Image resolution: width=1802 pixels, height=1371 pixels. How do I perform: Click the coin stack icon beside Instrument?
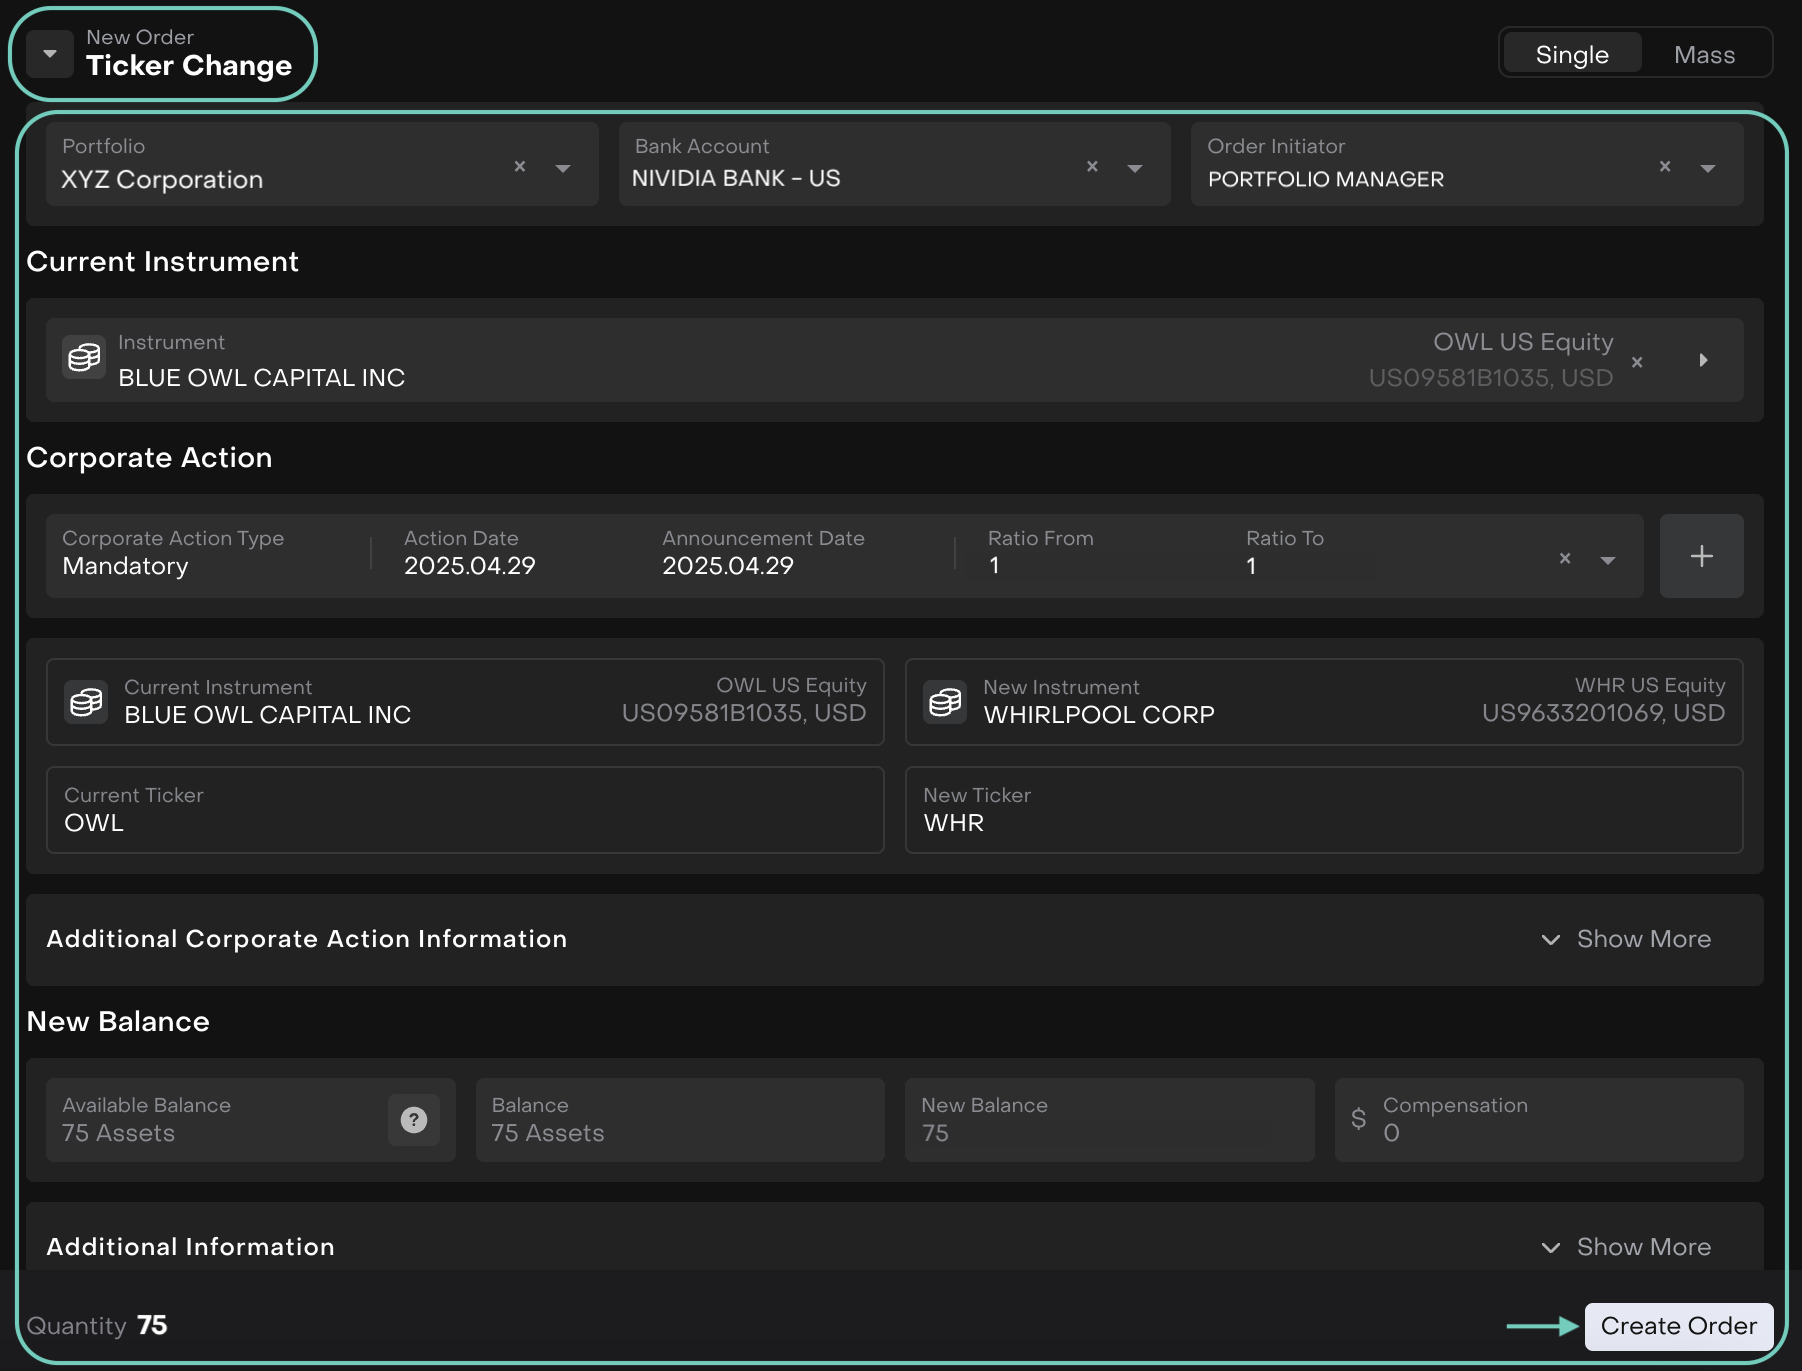click(84, 358)
